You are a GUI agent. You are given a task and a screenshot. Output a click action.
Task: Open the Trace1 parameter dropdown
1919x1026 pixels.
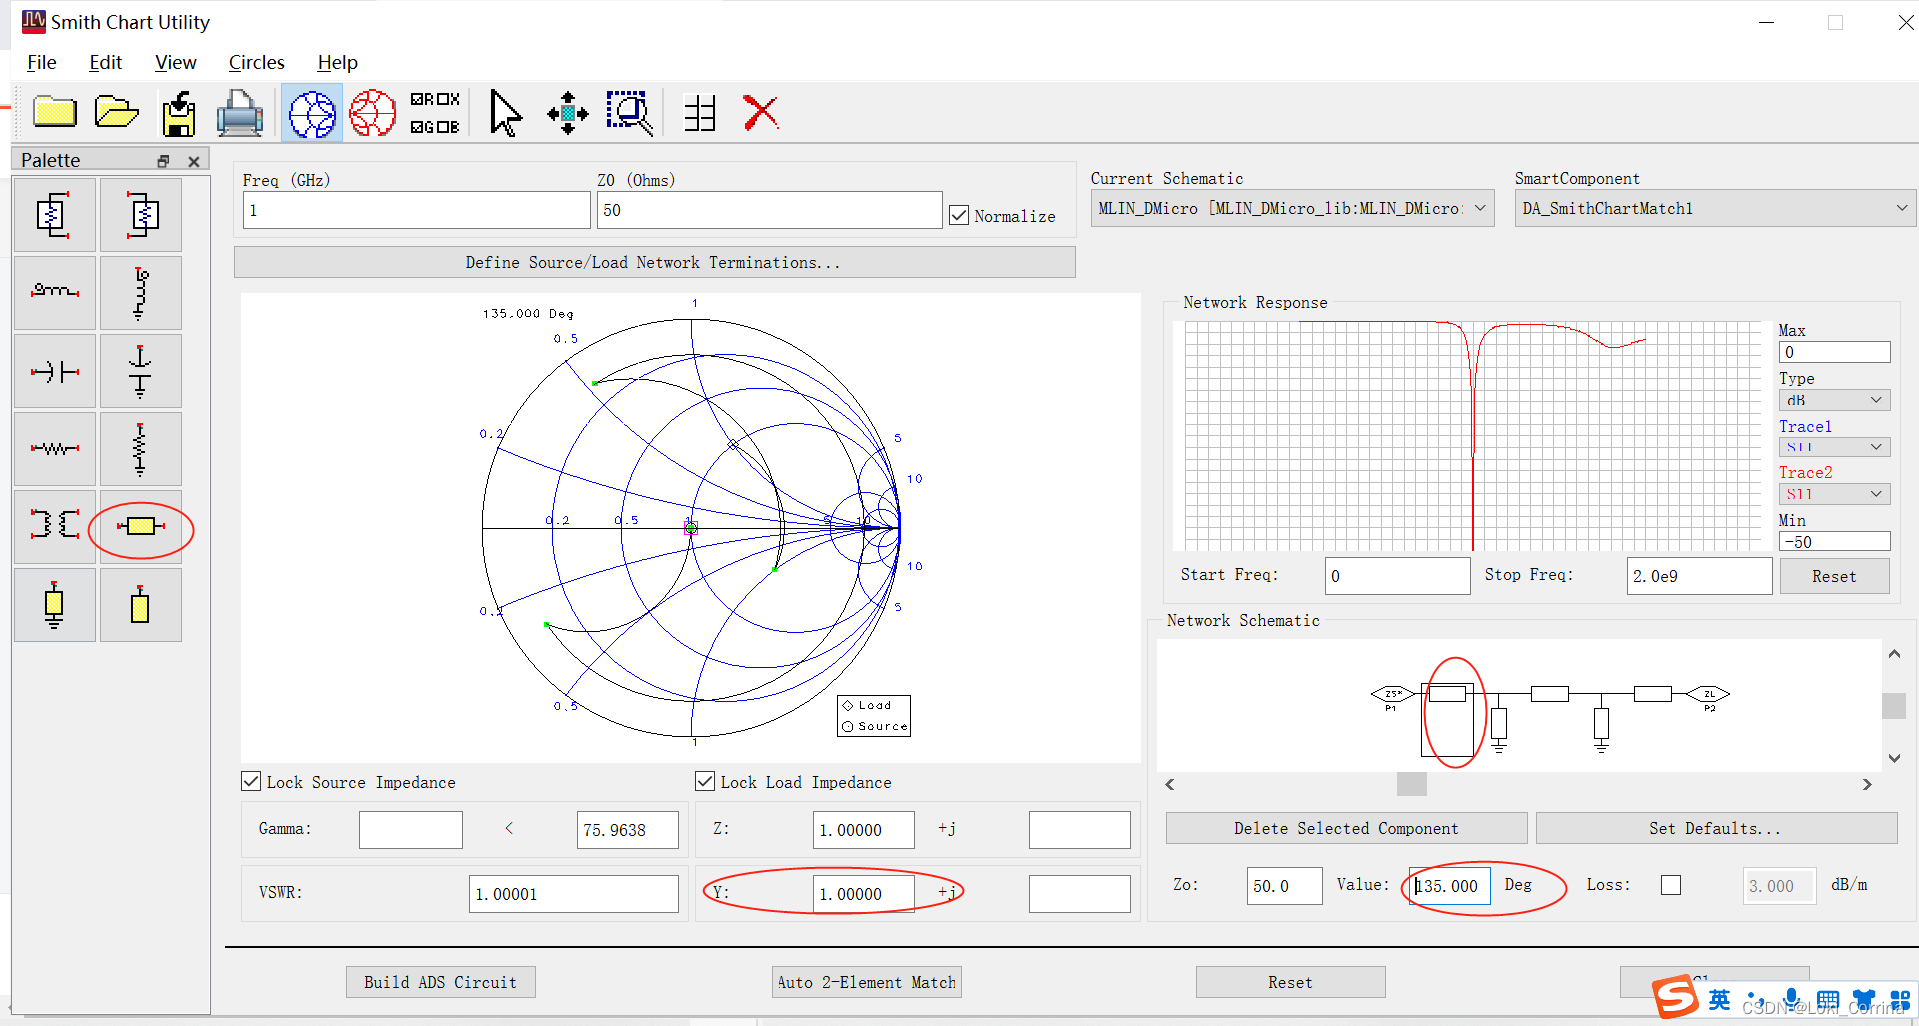[1834, 447]
